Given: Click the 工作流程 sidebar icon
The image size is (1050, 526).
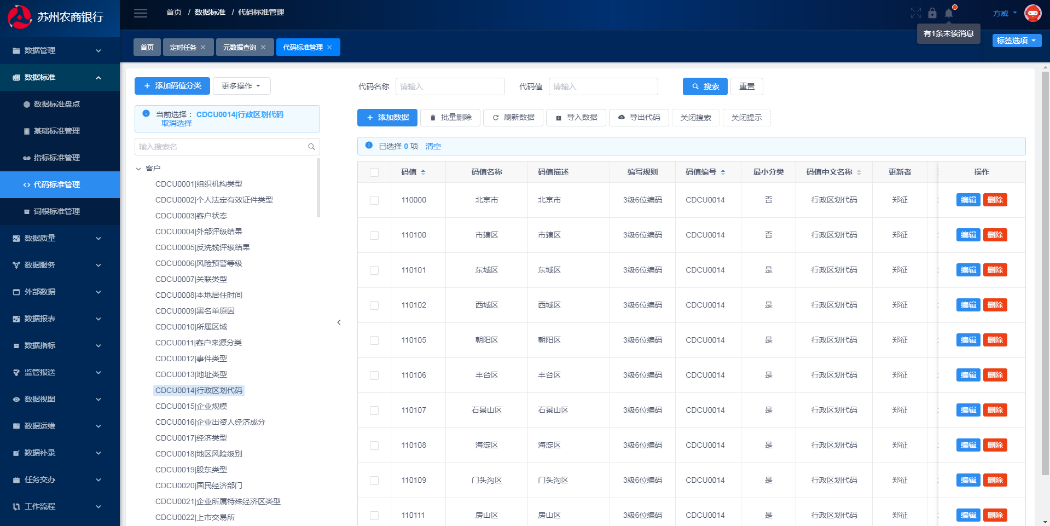Looking at the screenshot, I should (x=17, y=506).
